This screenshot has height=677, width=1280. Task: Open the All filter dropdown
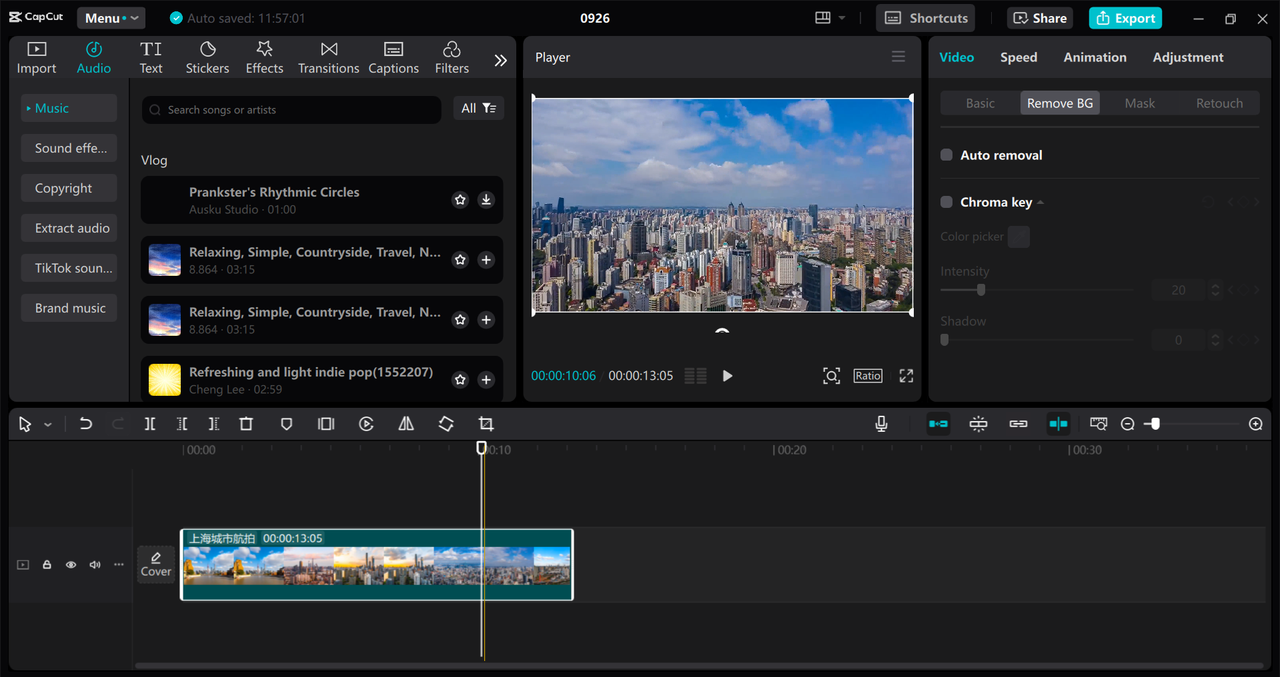(479, 108)
